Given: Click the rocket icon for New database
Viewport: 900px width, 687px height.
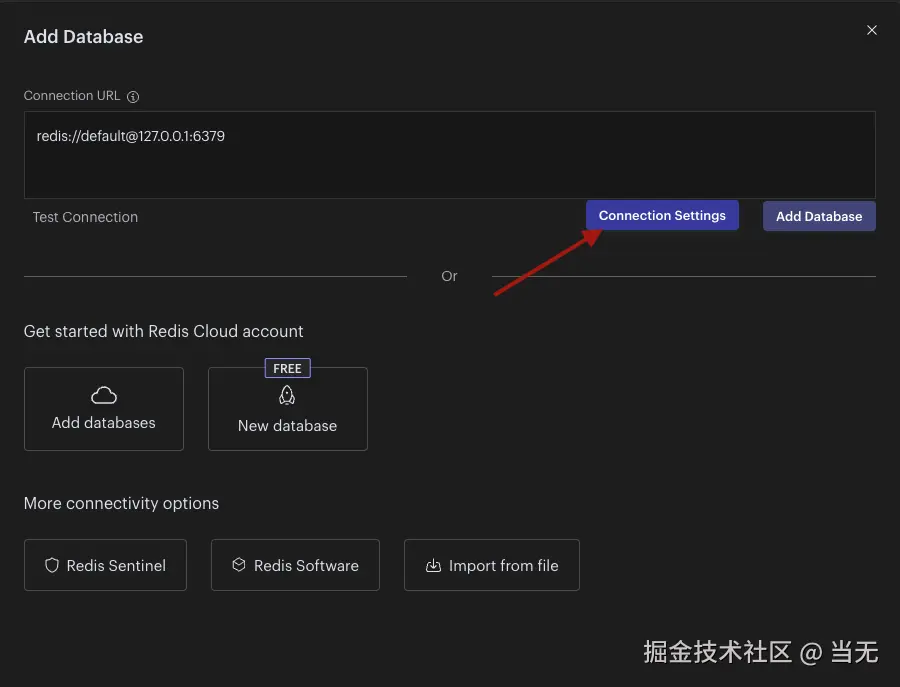Looking at the screenshot, I should (287, 395).
